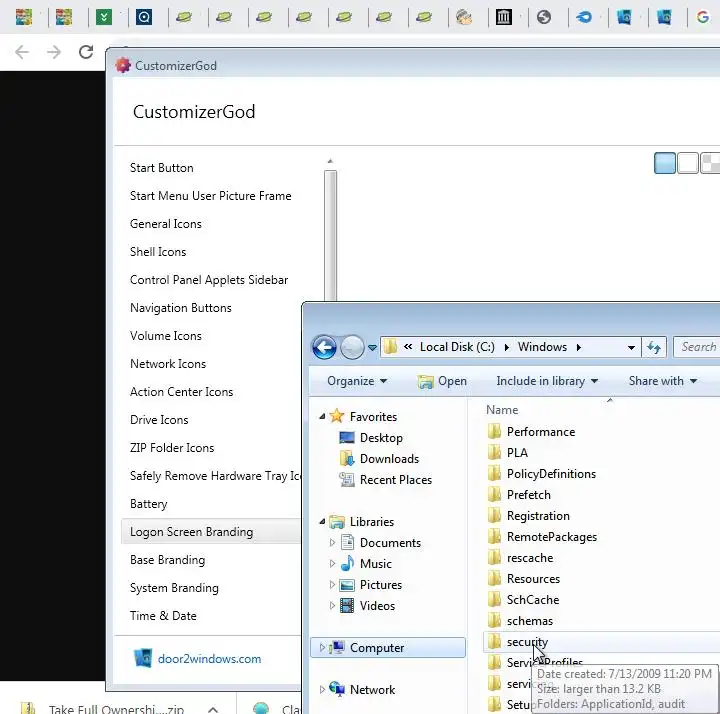
Task: Expand the Documents library
Action: click(332, 542)
